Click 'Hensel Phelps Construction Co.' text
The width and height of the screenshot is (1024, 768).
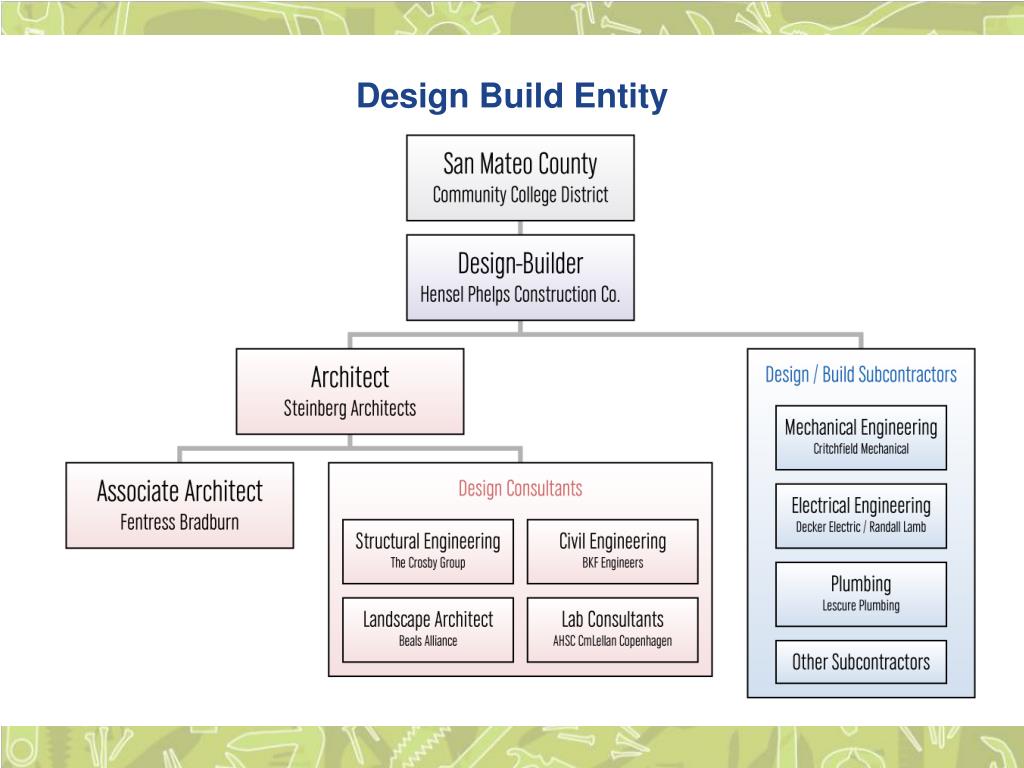click(520, 295)
